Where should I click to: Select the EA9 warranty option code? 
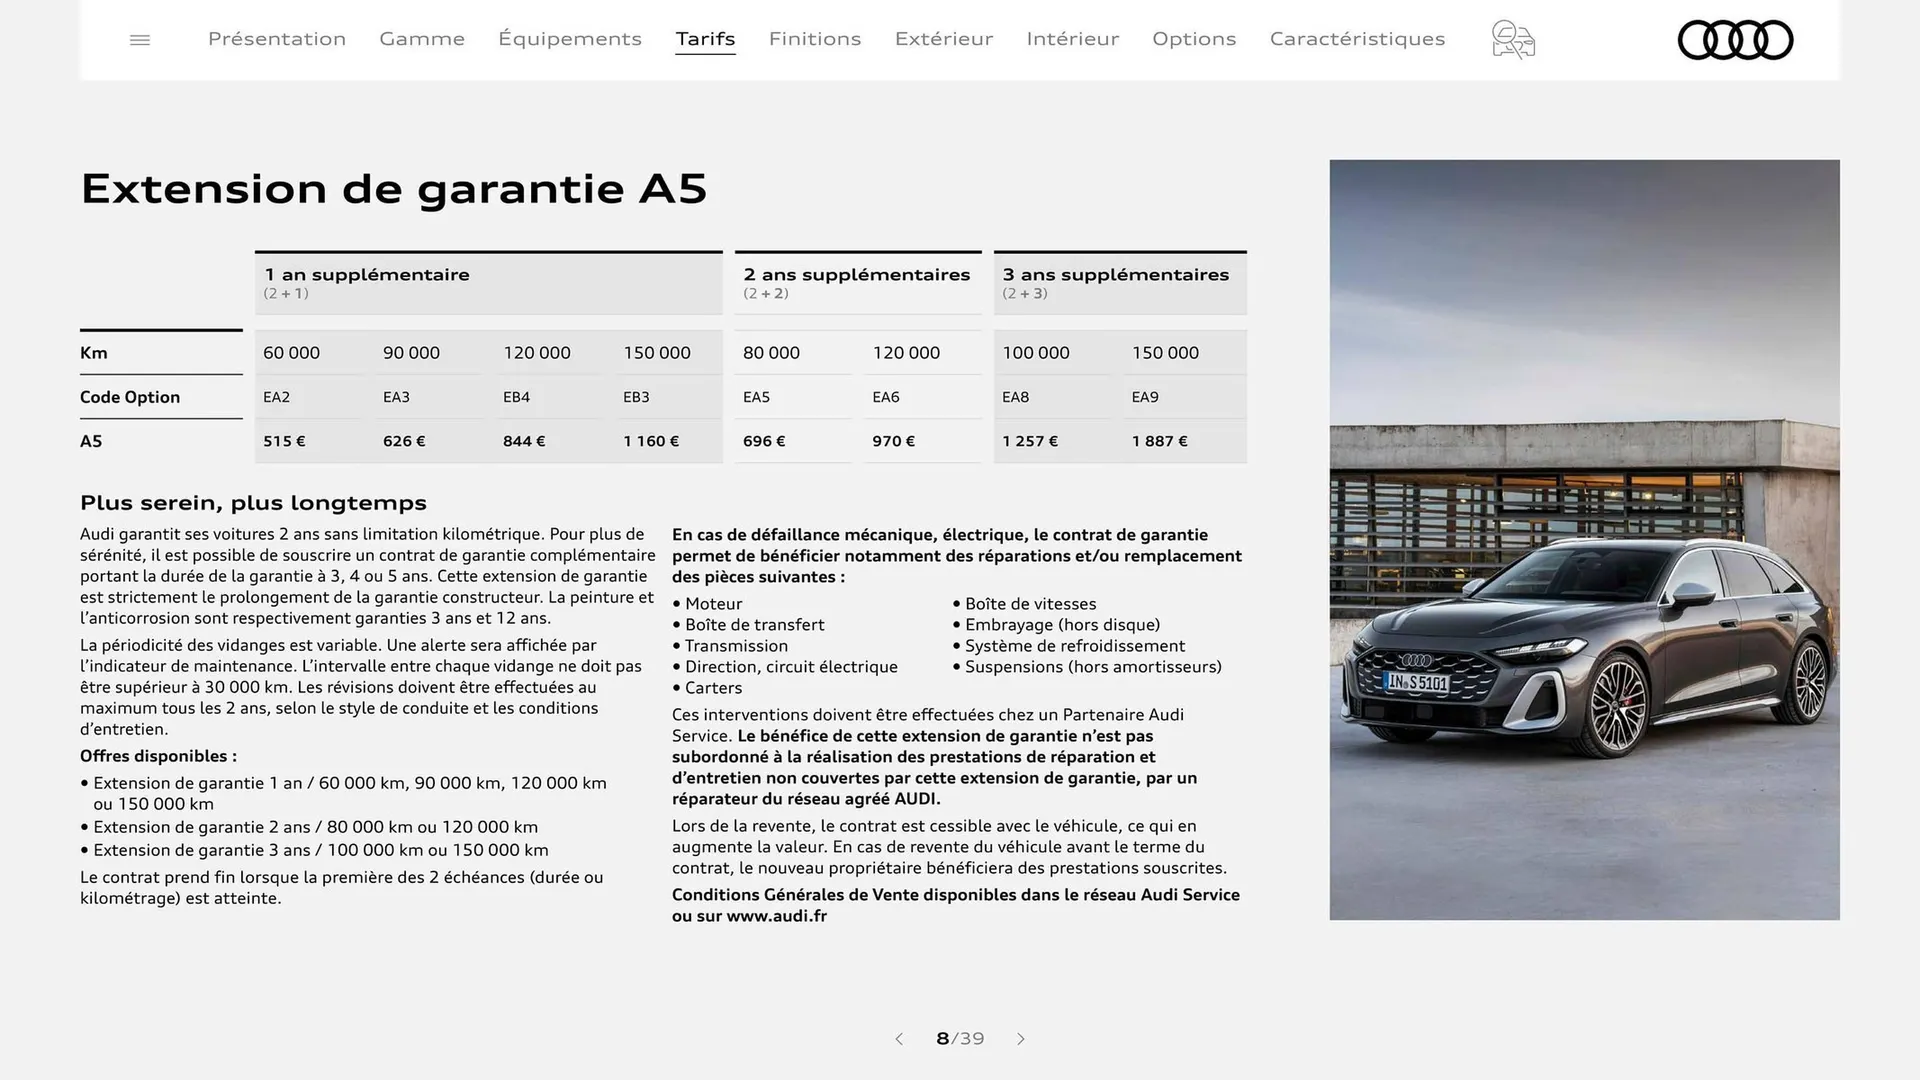pos(1143,397)
